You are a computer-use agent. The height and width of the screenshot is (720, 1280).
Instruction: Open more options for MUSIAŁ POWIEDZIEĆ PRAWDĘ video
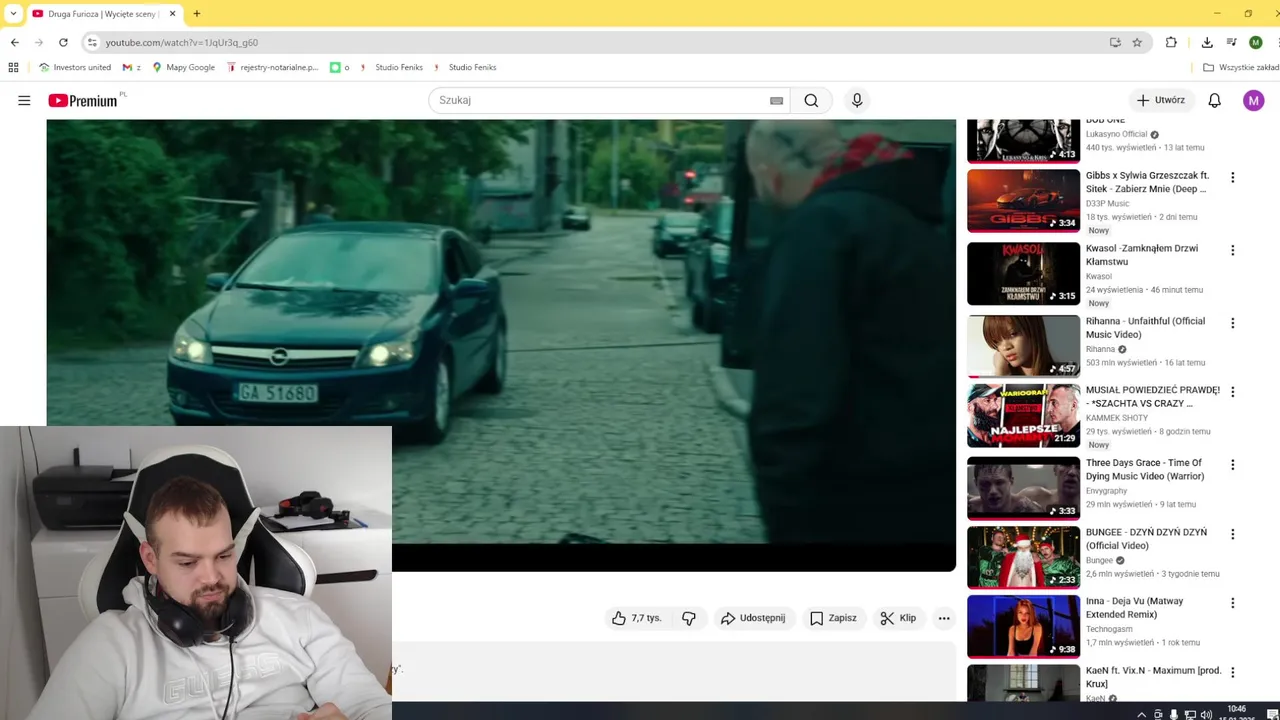1232,392
